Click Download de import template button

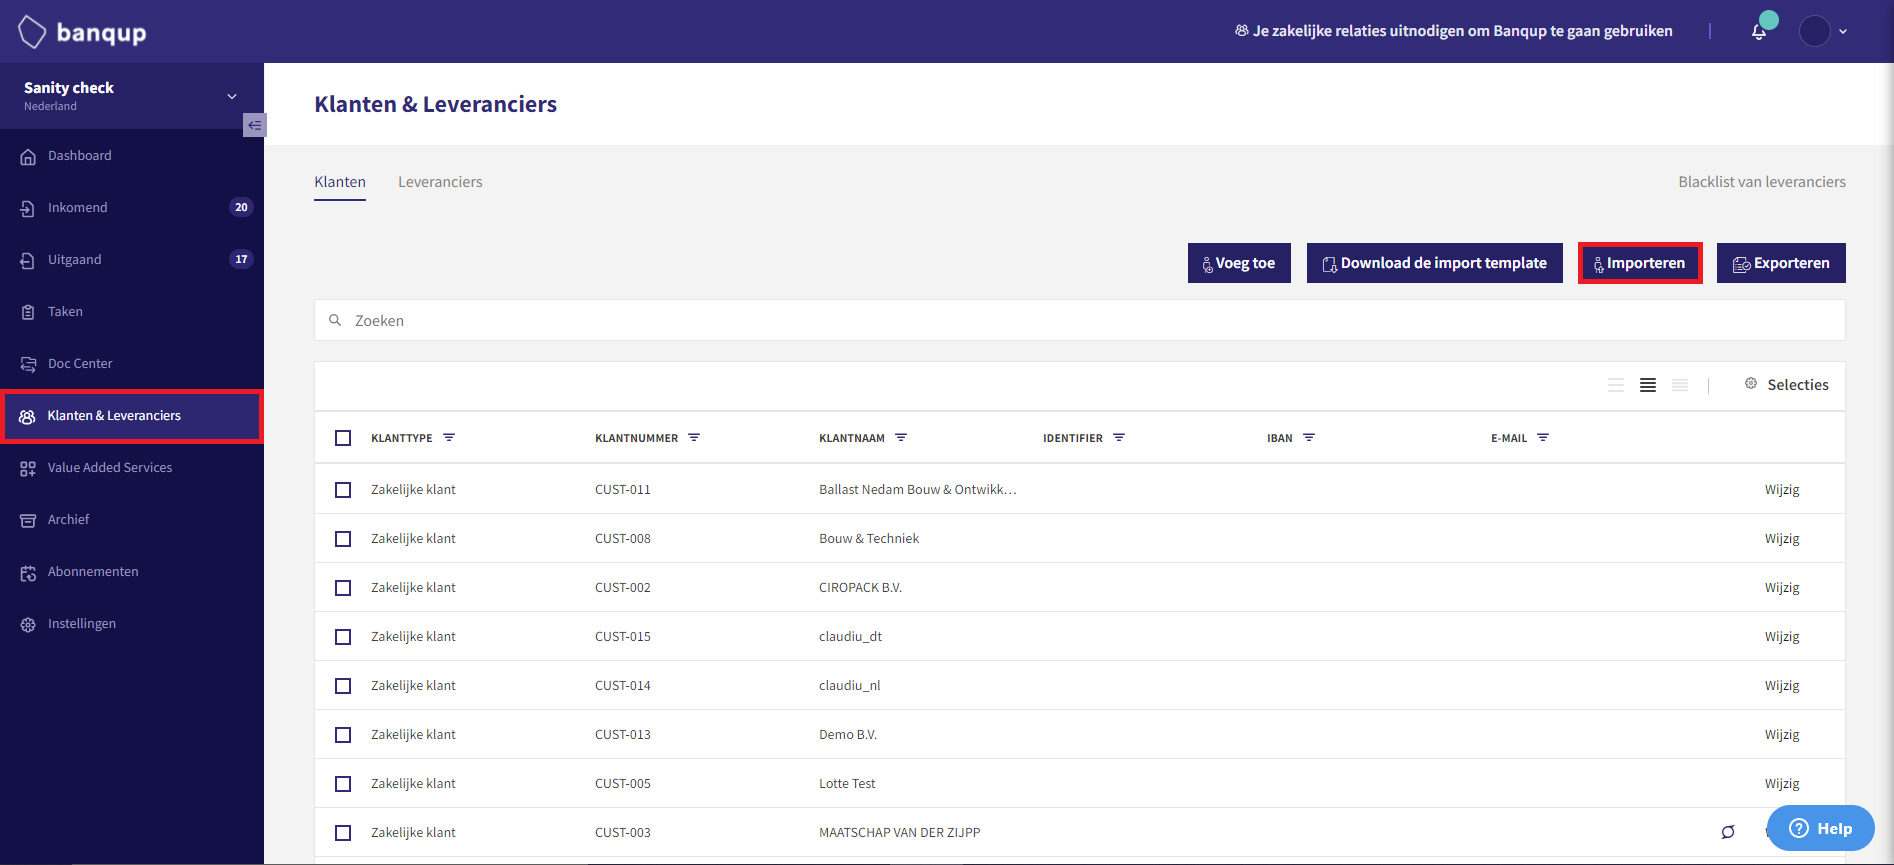(x=1435, y=263)
